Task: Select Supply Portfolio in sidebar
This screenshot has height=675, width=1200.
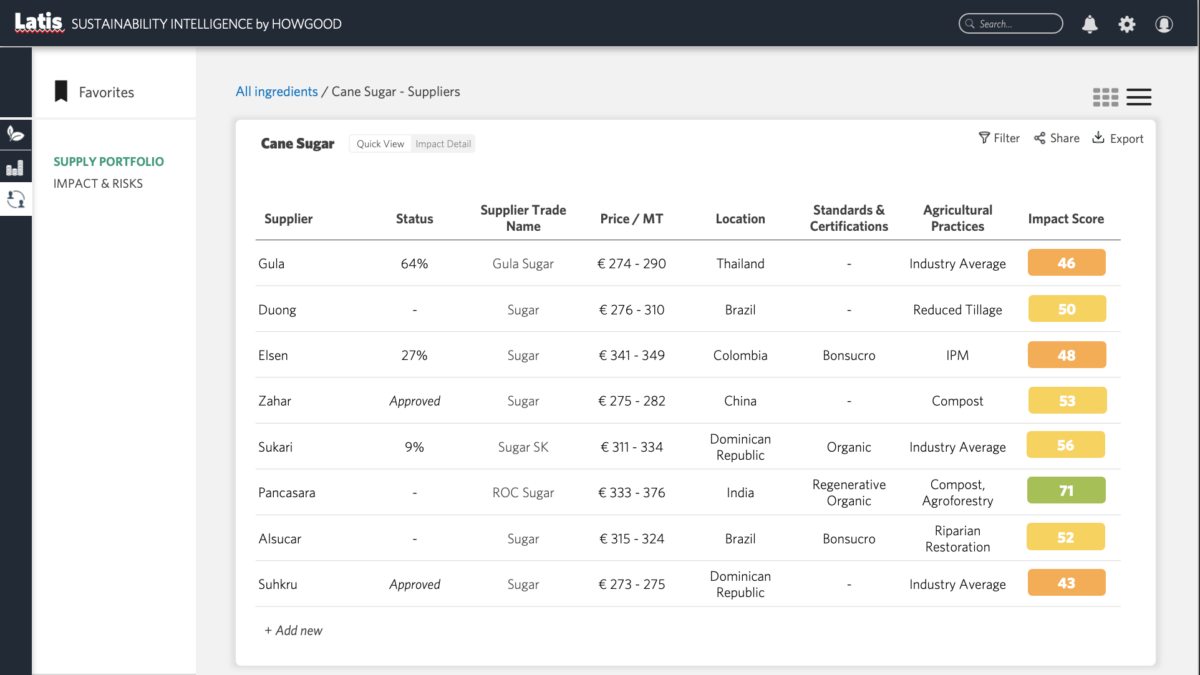Action: [108, 162]
